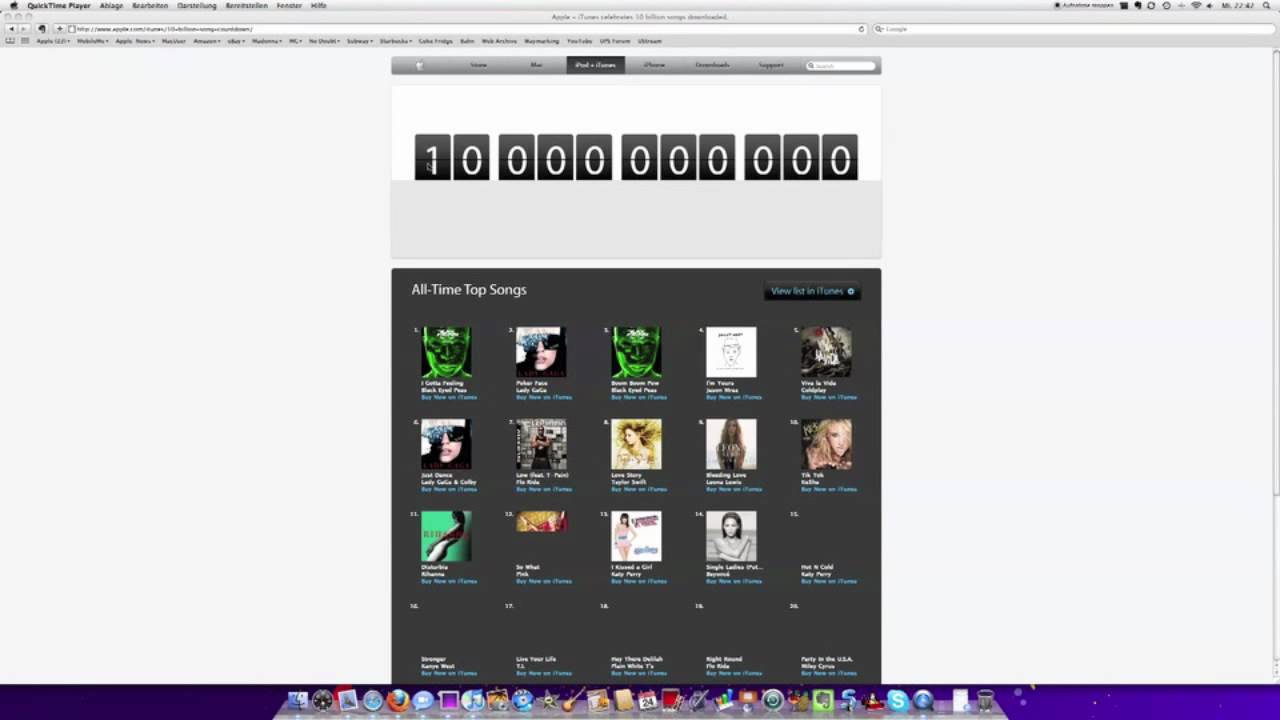The image size is (1280, 720).
Task: Open the Subway bookmarks dropdown
Action: [x=361, y=41]
